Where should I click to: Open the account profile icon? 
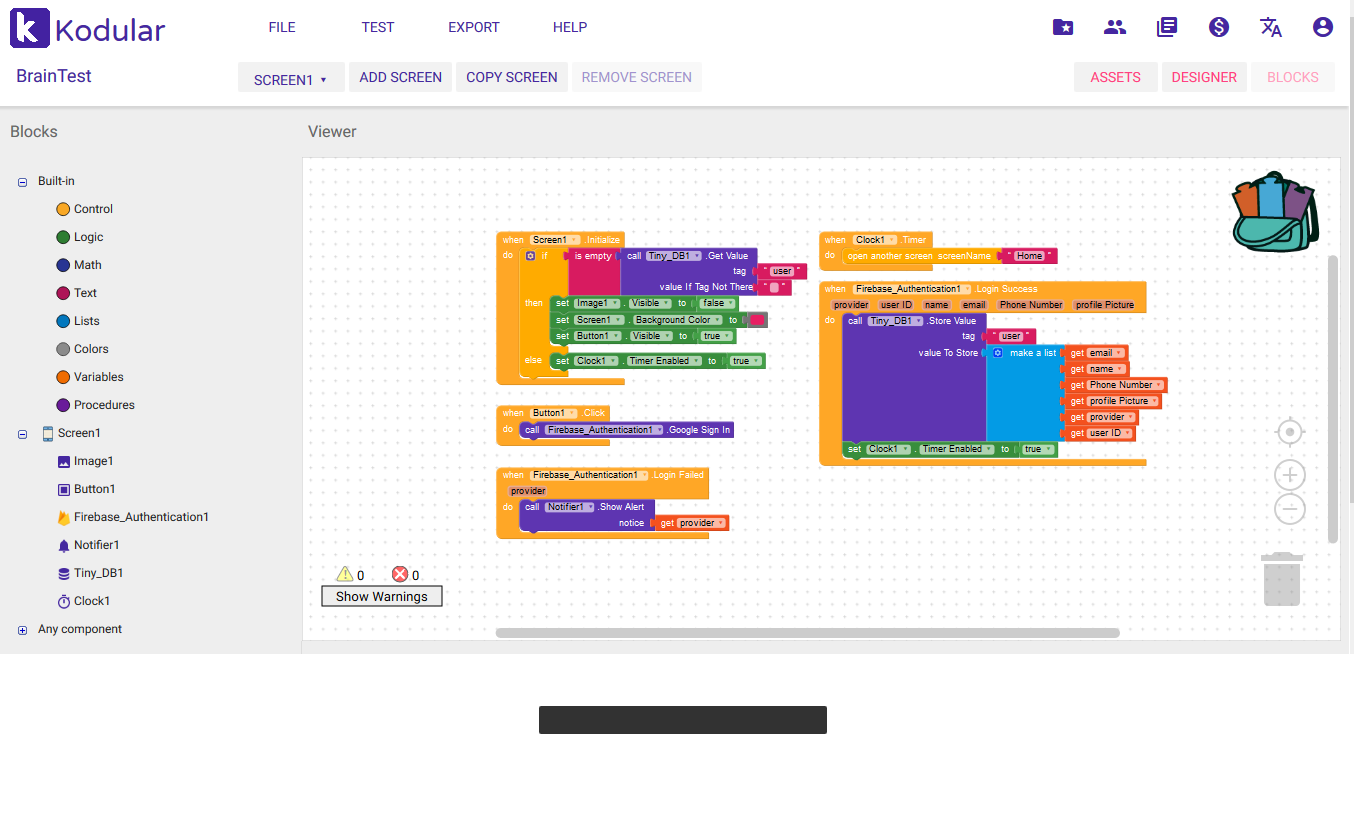click(x=1322, y=27)
